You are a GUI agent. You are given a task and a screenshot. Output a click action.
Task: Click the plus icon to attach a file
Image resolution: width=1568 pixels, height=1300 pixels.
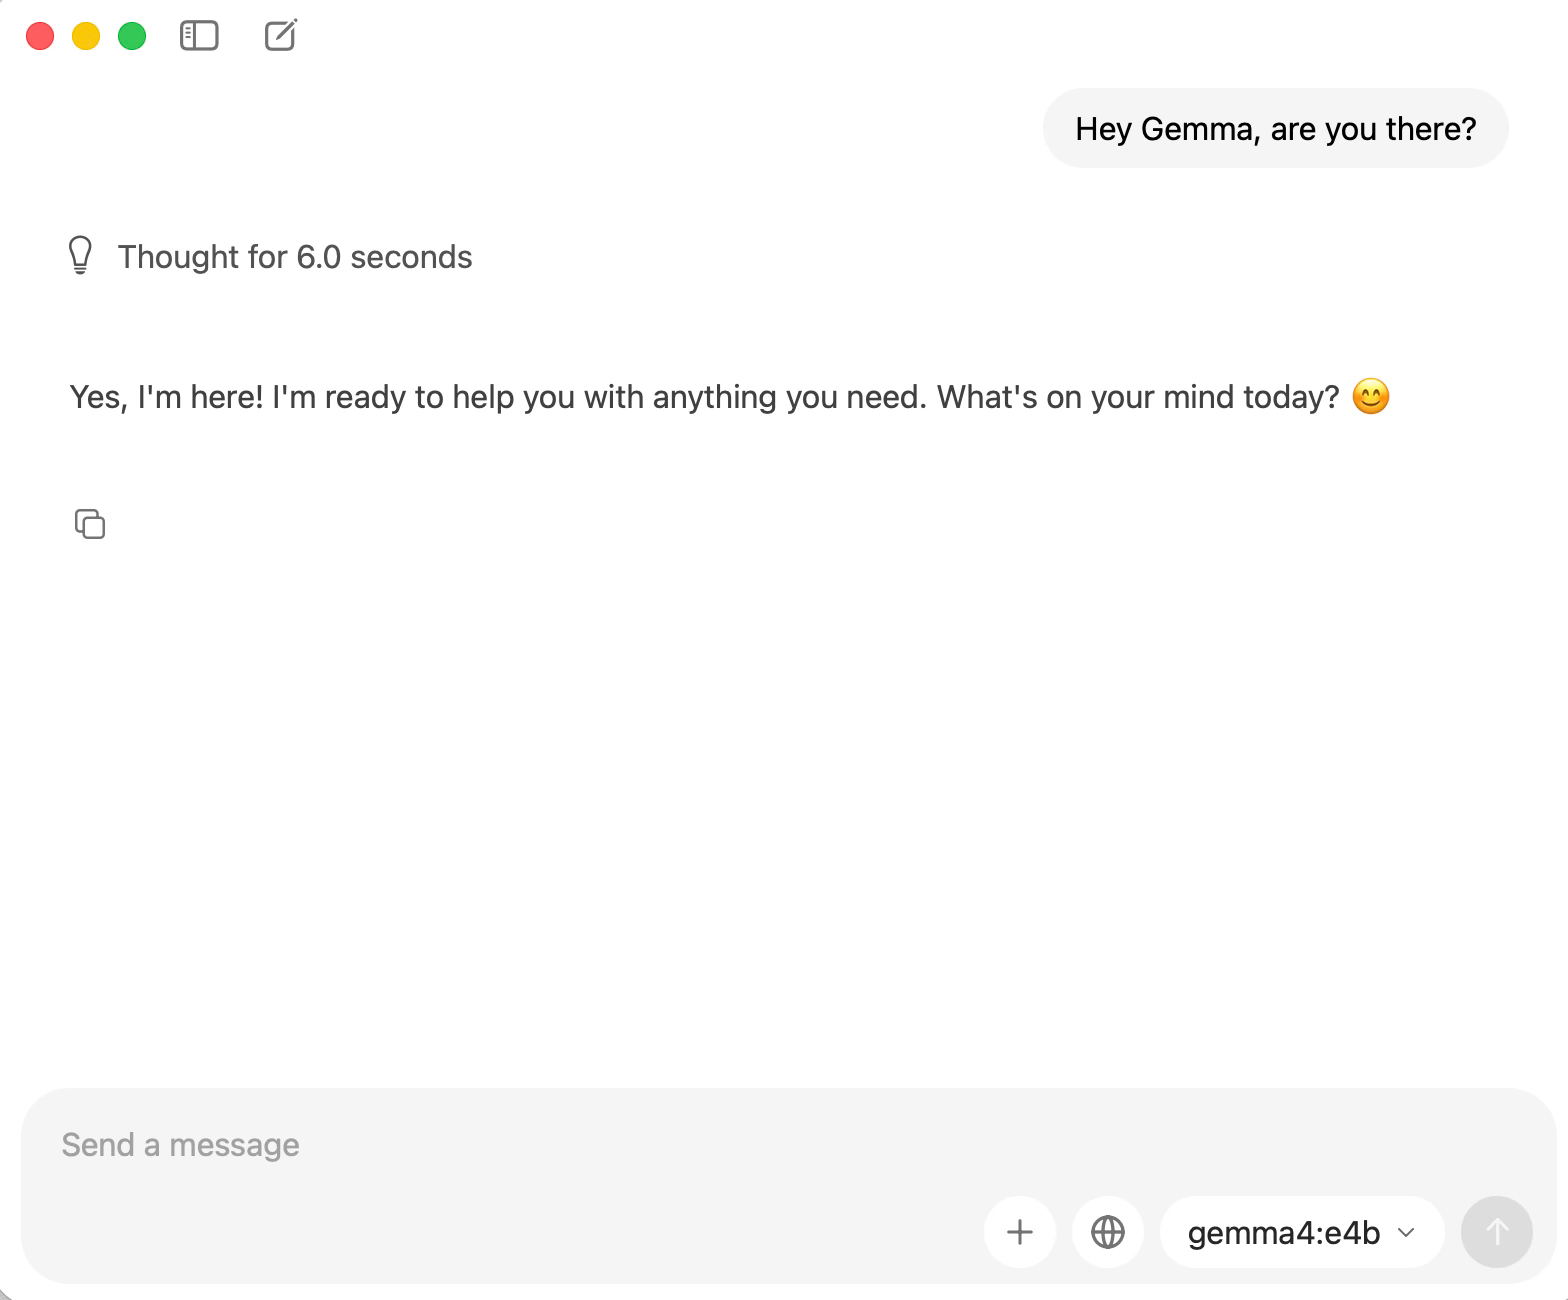[x=1019, y=1232]
